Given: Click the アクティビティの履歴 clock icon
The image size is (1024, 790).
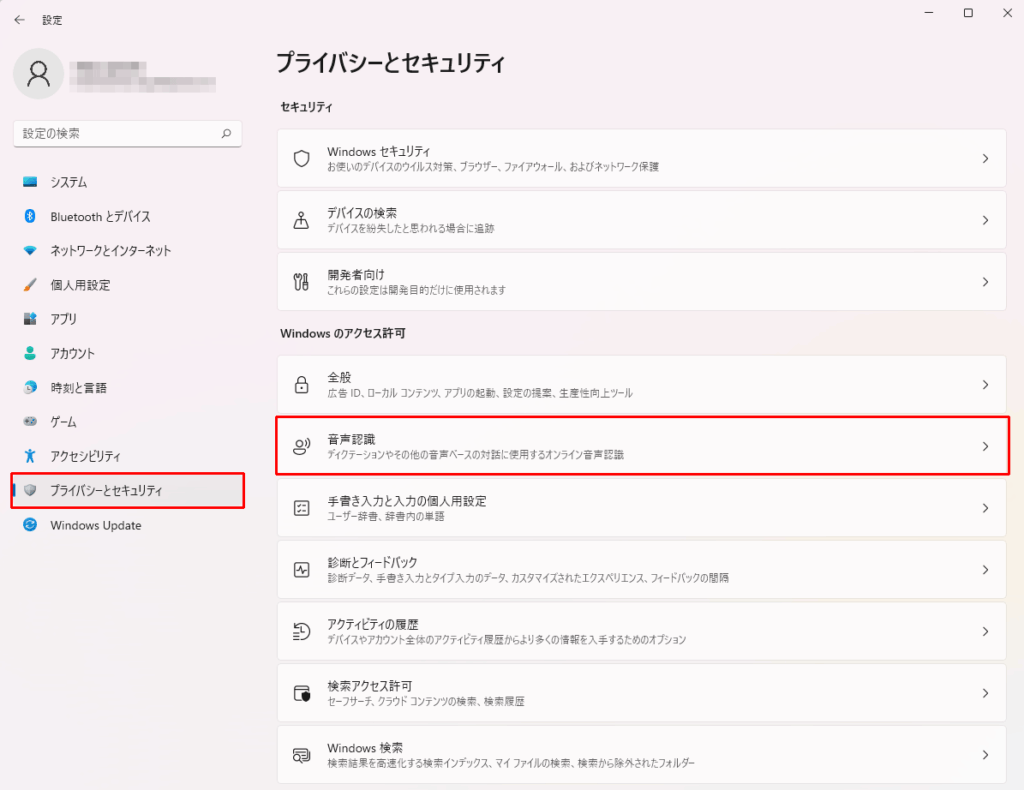Looking at the screenshot, I should (x=301, y=631).
